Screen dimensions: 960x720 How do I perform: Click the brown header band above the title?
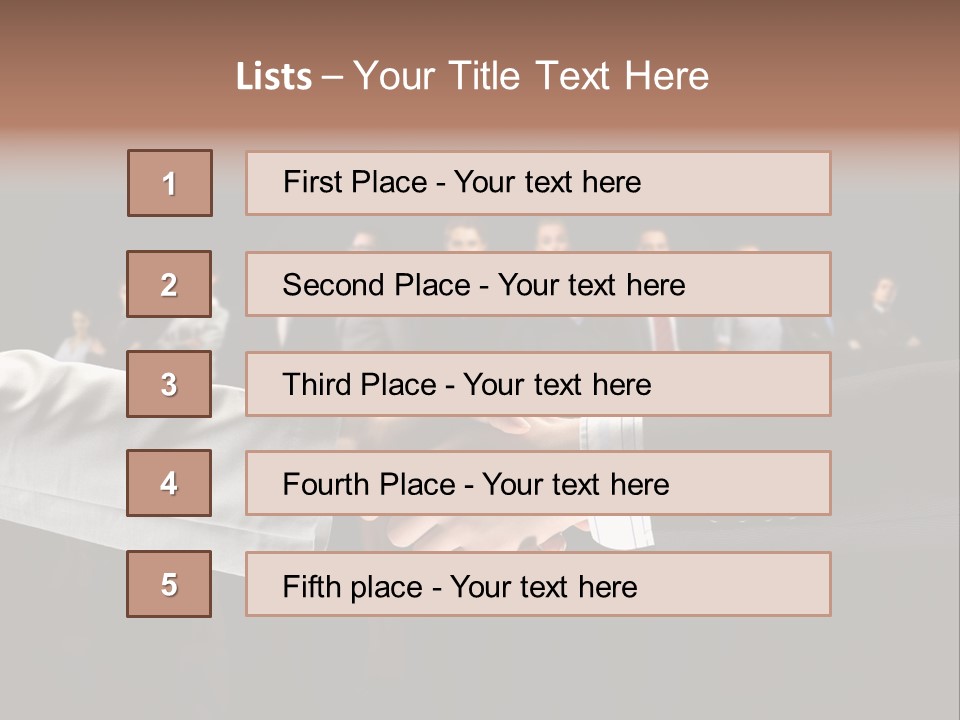tap(480, 25)
